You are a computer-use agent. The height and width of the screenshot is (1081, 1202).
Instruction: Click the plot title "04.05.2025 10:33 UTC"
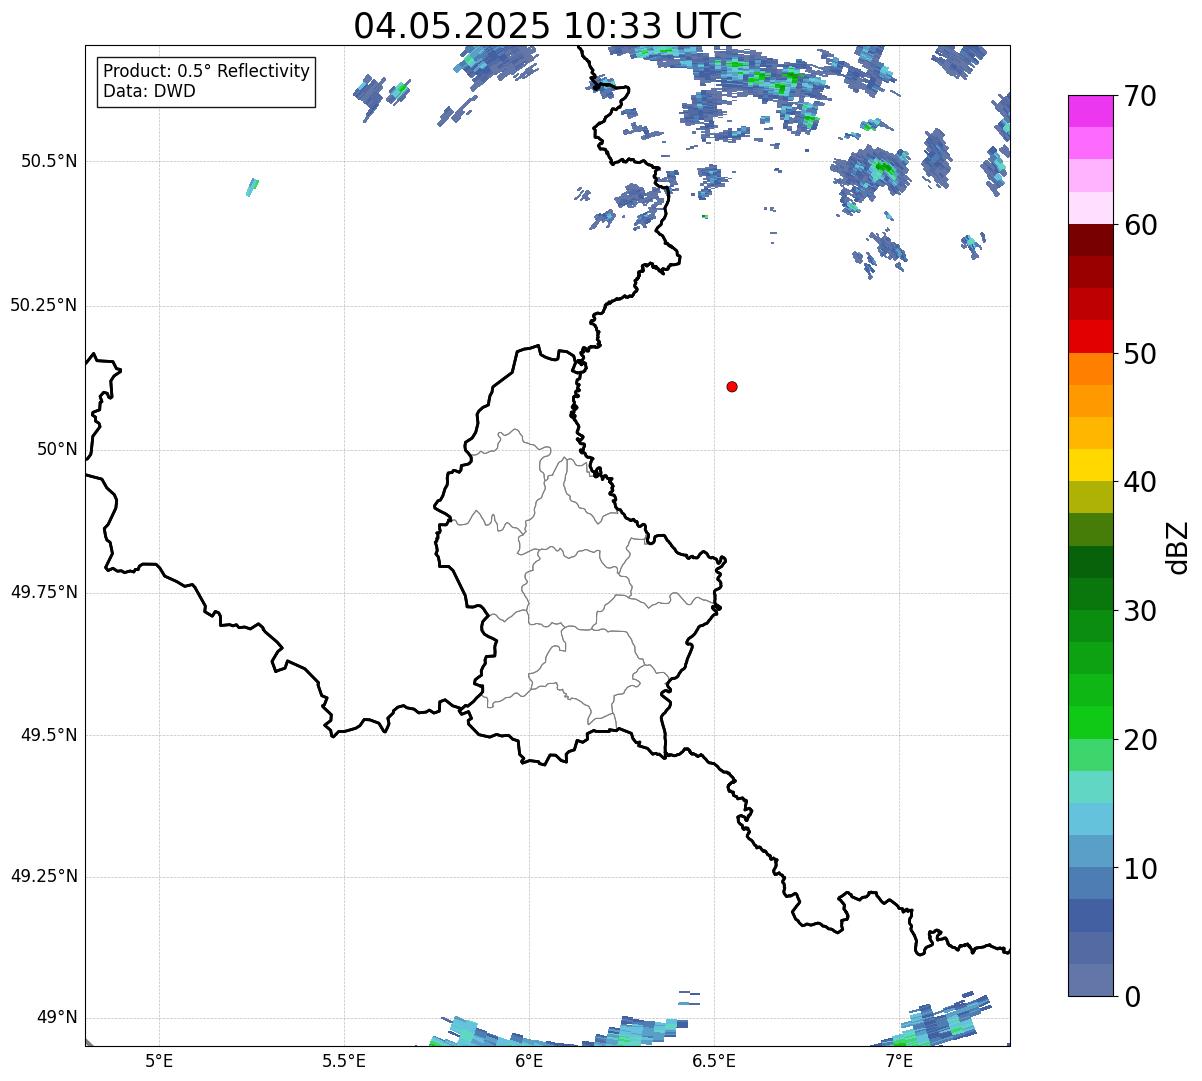coord(548,26)
